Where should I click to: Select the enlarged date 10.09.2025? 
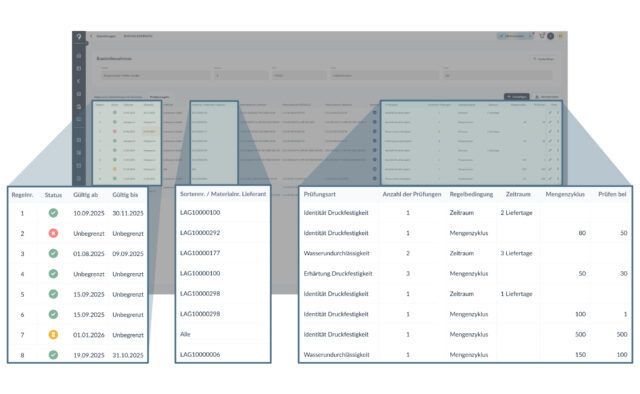89,213
